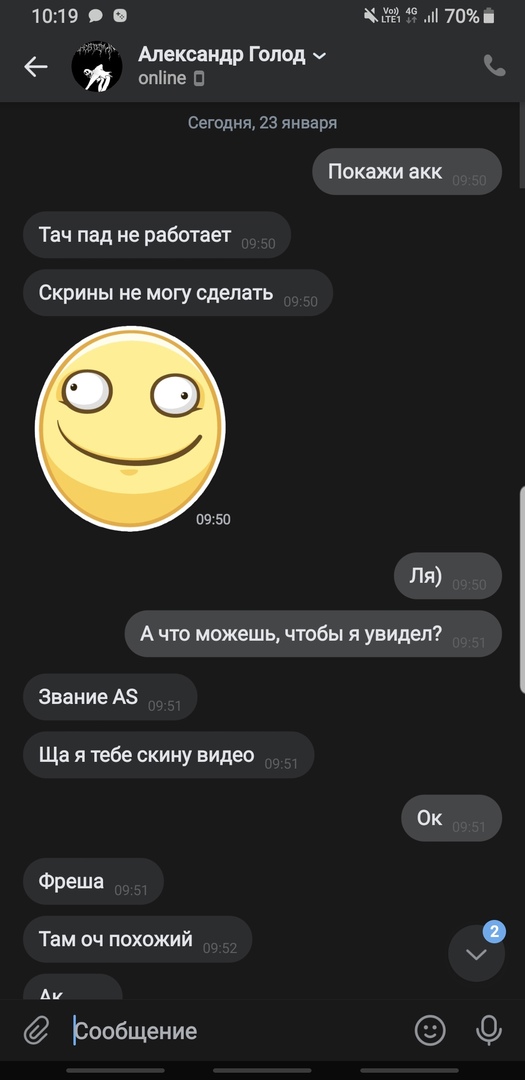This screenshot has width=525, height=1080.
Task: Expand the dropdown next to Александр Голод
Action: click(x=319, y=55)
